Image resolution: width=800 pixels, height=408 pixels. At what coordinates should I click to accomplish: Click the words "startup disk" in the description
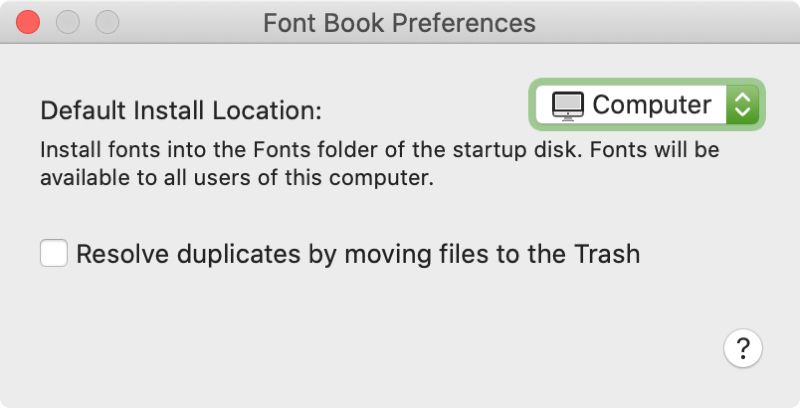coord(516,150)
